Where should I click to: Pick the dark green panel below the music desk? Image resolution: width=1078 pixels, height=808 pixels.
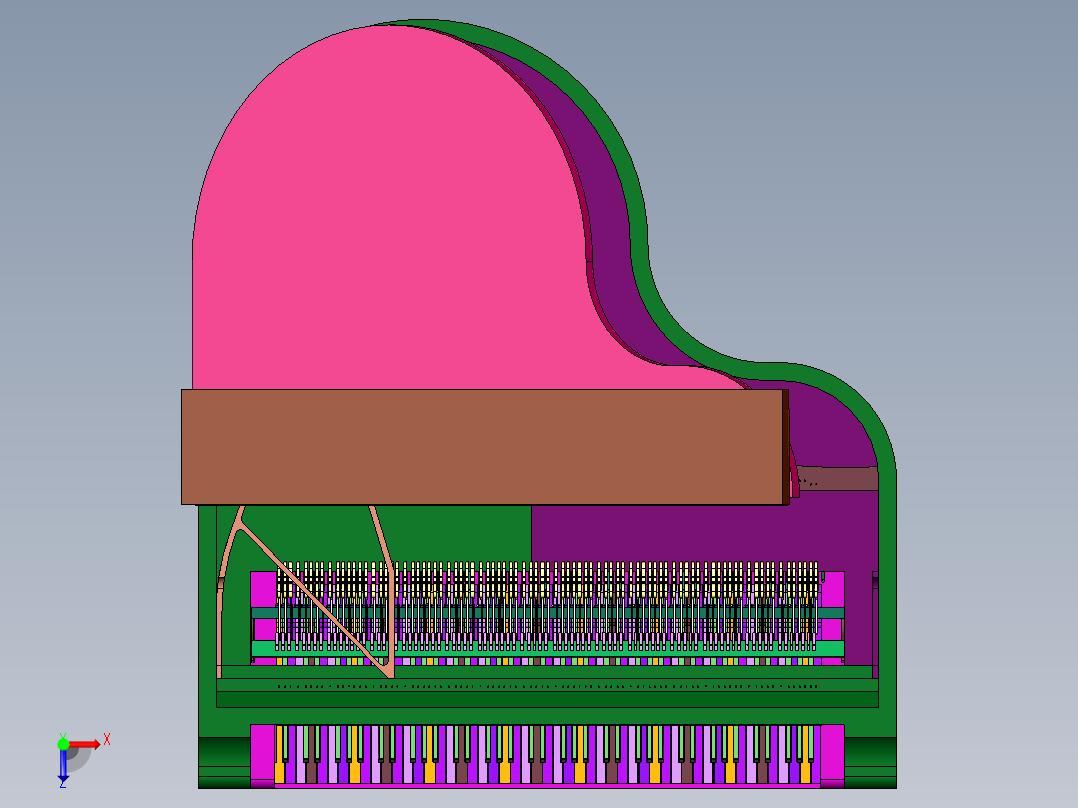click(x=454, y=533)
